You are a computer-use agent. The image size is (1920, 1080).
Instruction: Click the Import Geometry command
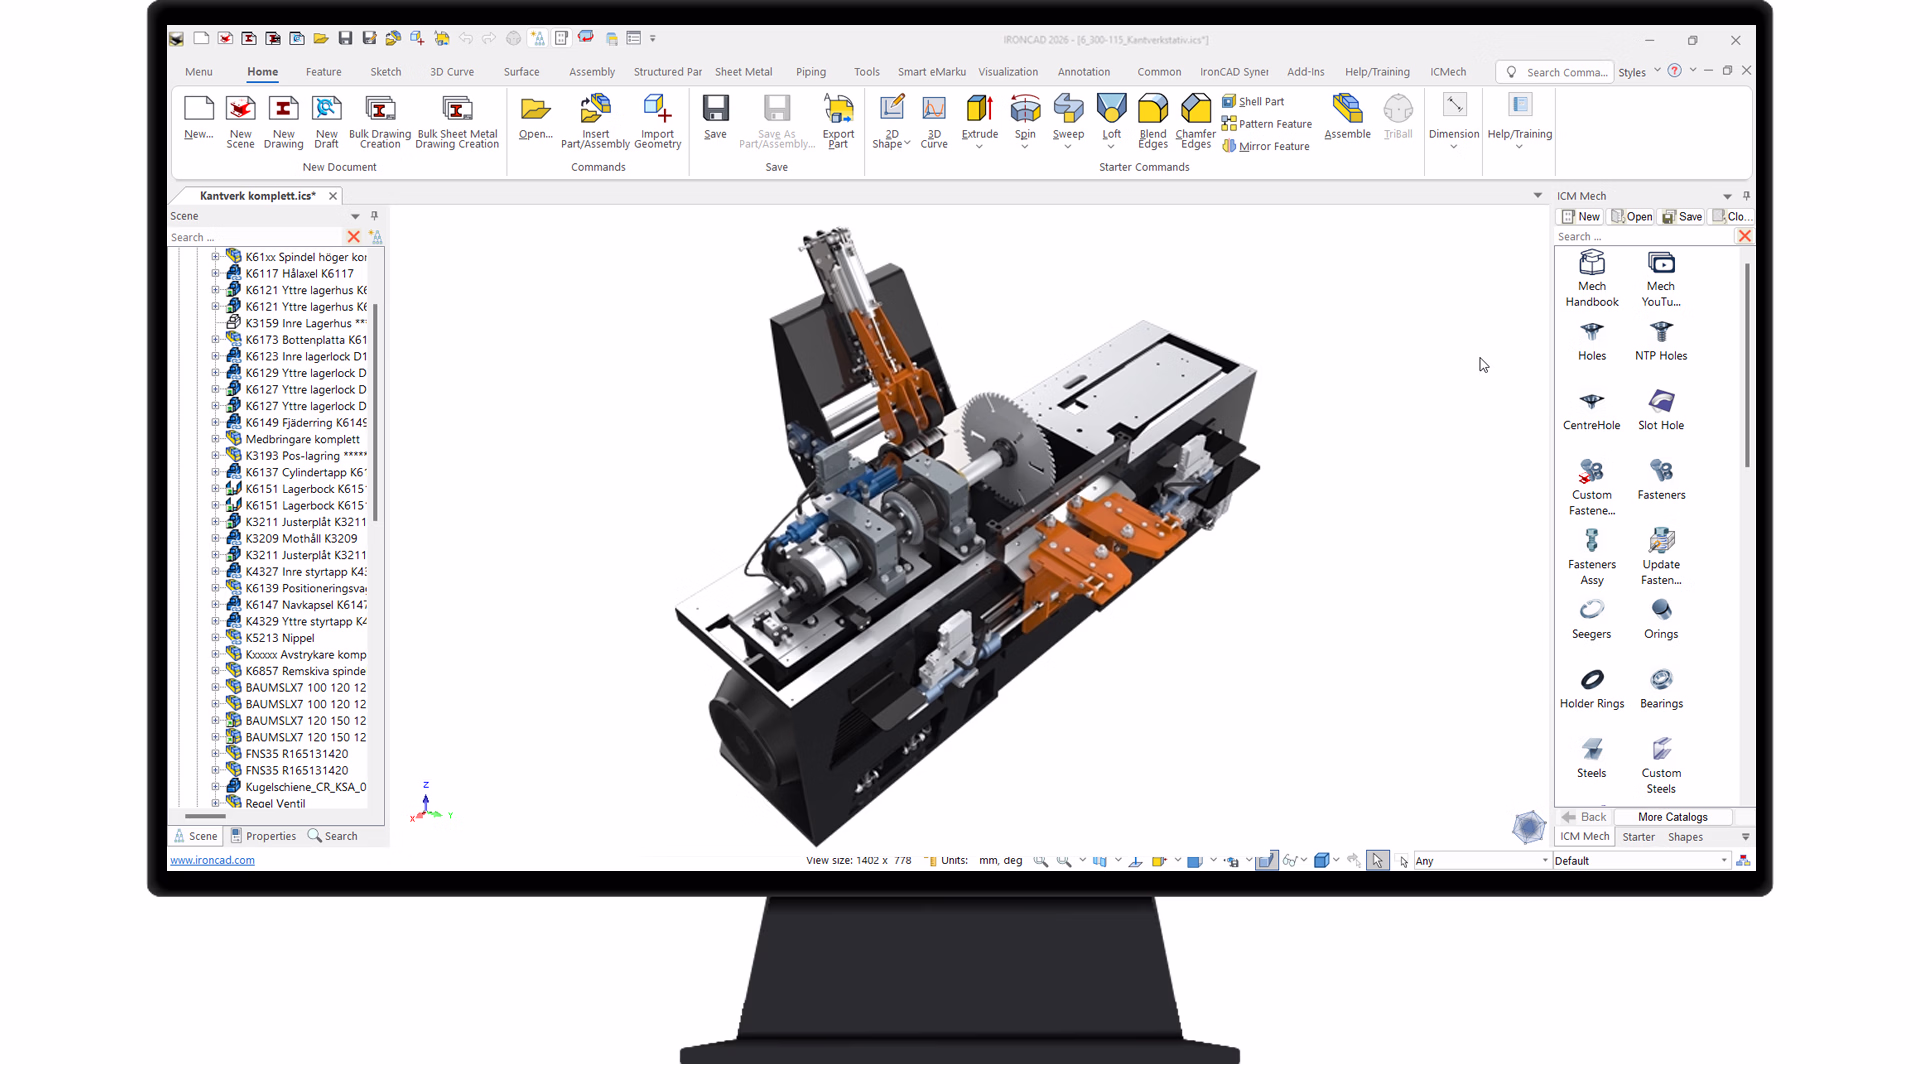(x=657, y=118)
